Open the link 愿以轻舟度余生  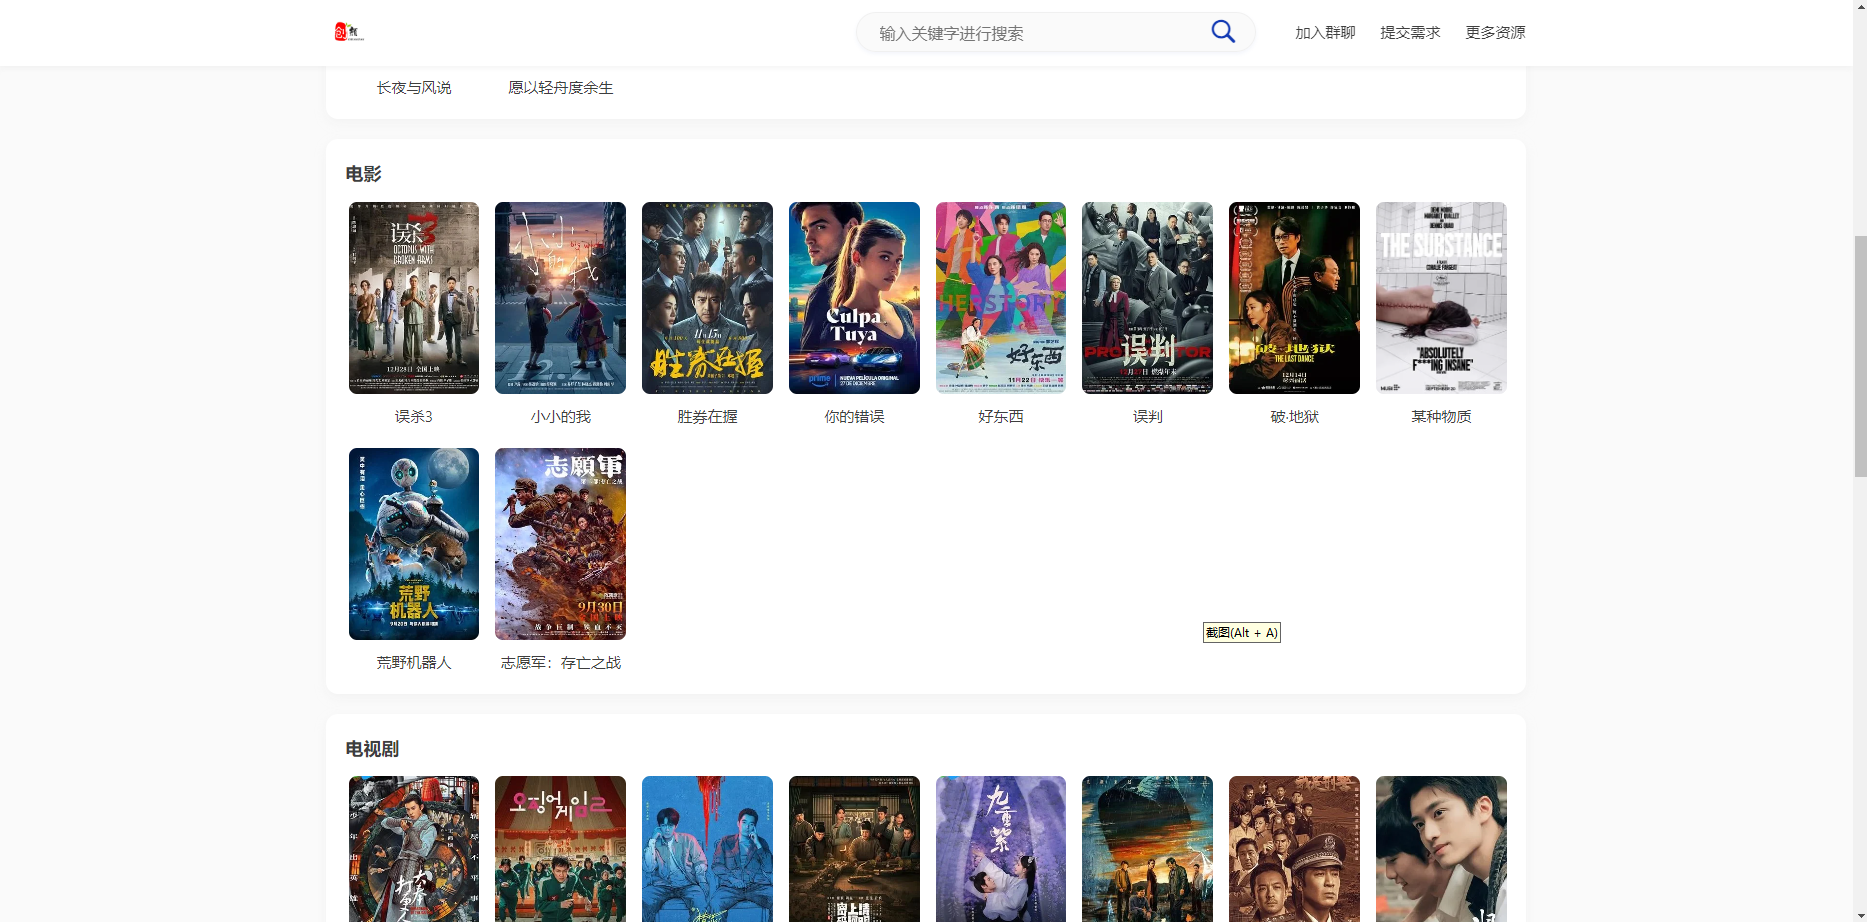(560, 87)
